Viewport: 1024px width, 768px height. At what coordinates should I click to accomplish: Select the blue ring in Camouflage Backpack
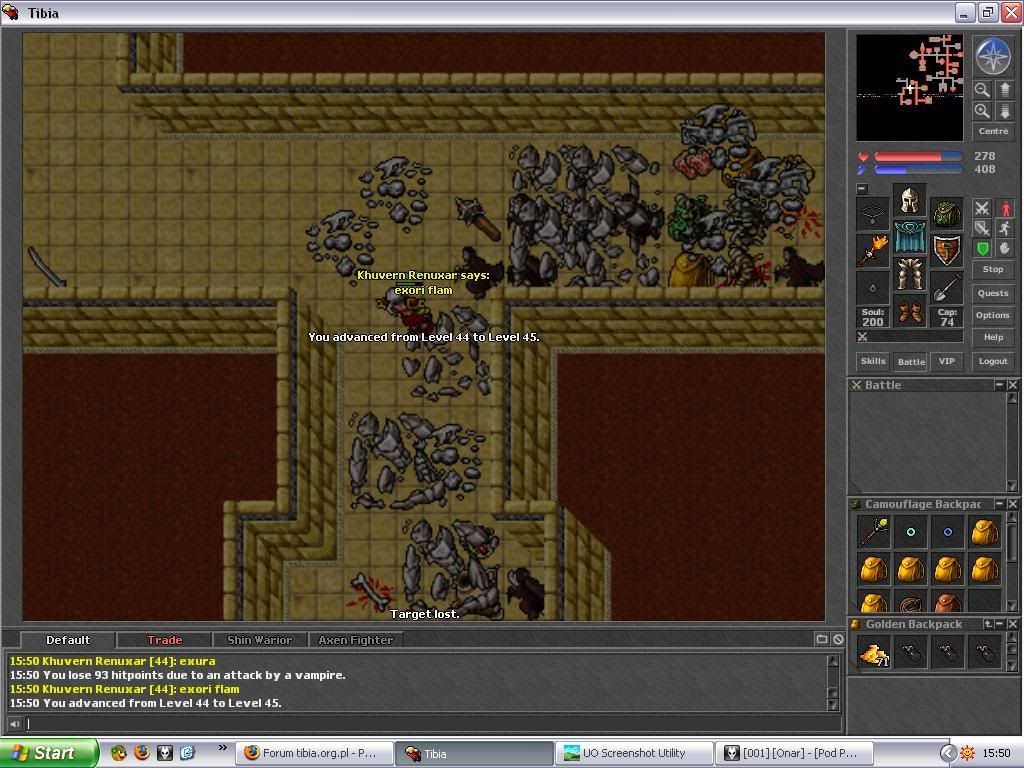pyautogui.click(x=947, y=532)
